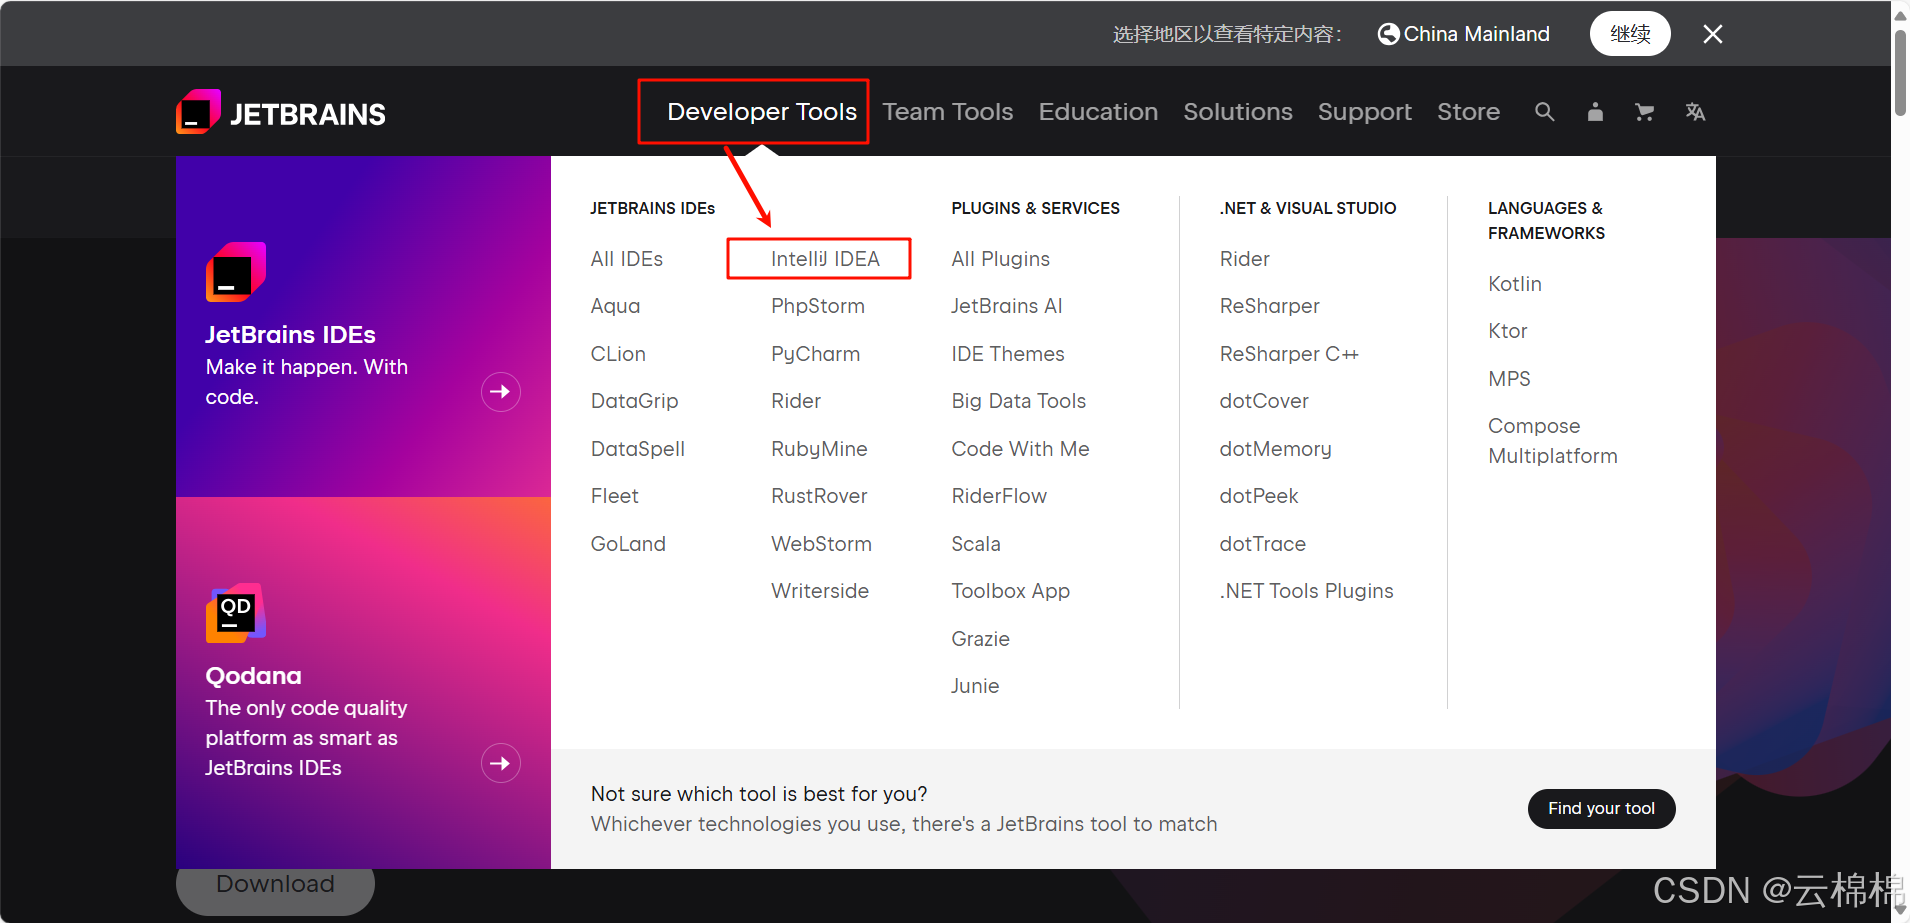Open the dotTrace link
Viewport: 1910px width, 923px height.
pyautogui.click(x=1262, y=544)
